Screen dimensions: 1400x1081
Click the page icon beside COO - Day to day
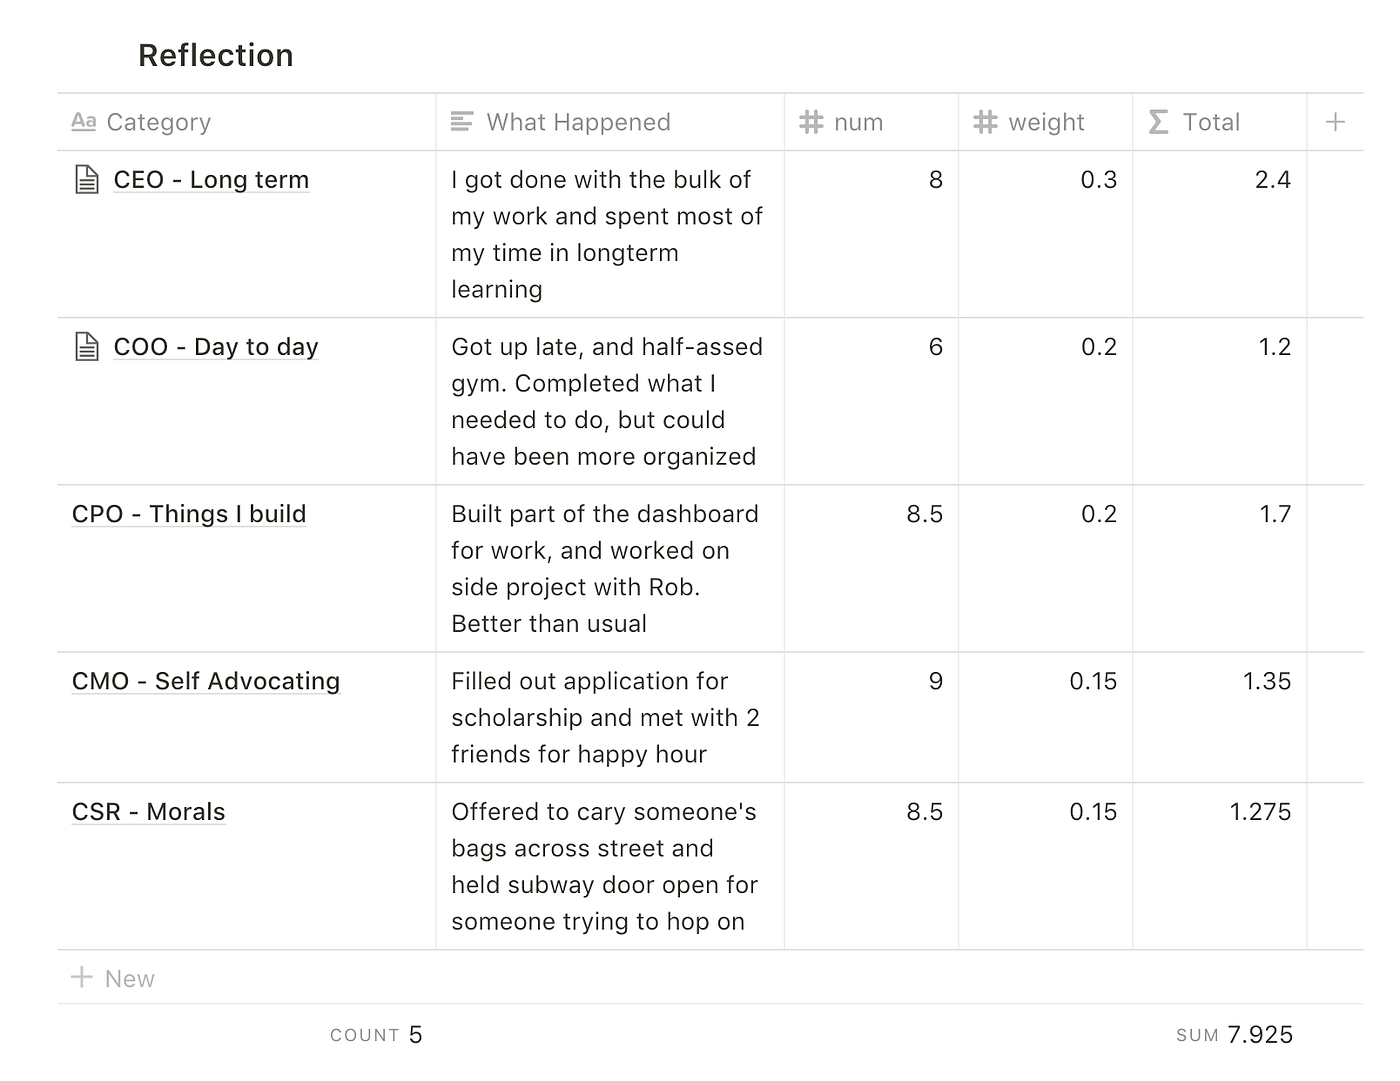(85, 346)
